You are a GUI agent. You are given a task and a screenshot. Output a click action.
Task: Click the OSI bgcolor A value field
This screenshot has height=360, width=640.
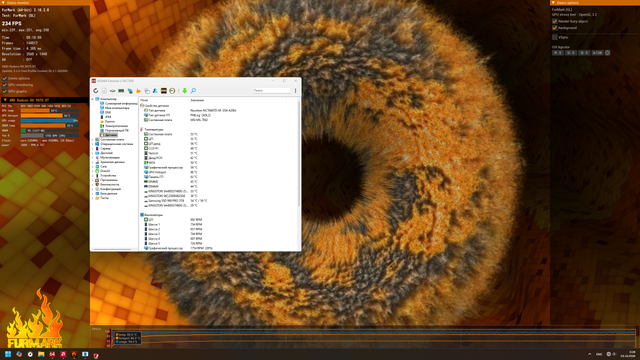597,53
